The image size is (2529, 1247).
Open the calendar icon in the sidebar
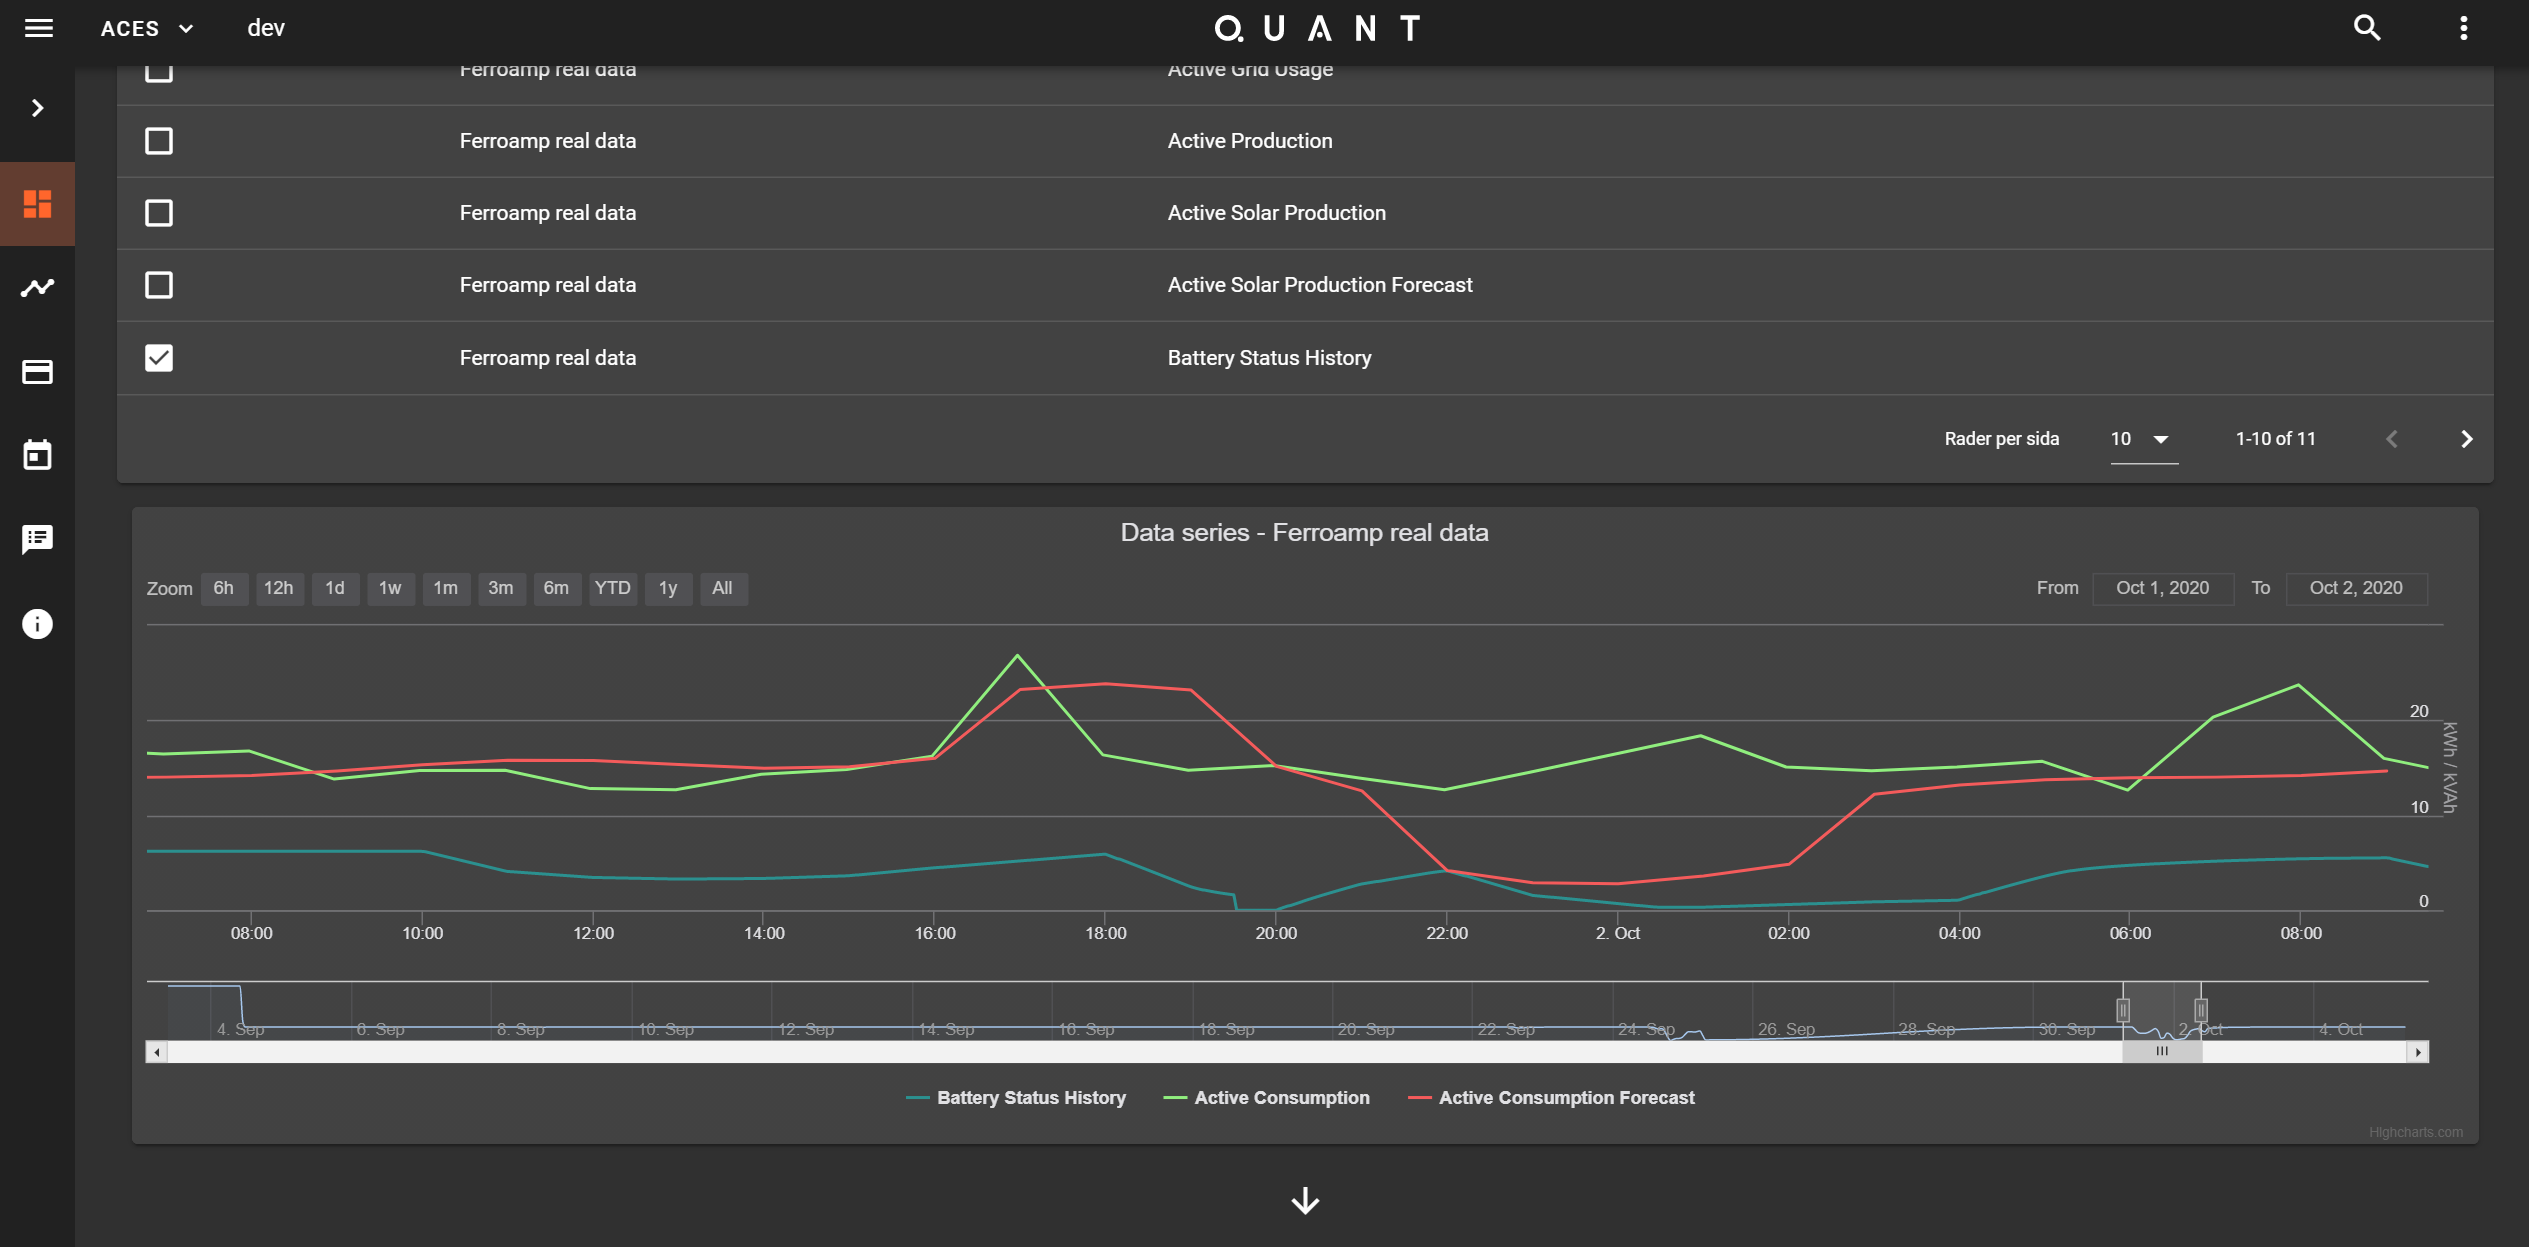click(38, 455)
